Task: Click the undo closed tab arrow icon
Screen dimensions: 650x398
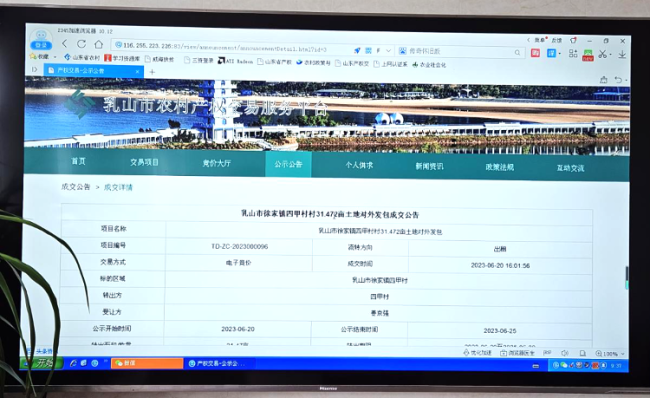Action: click(618, 80)
